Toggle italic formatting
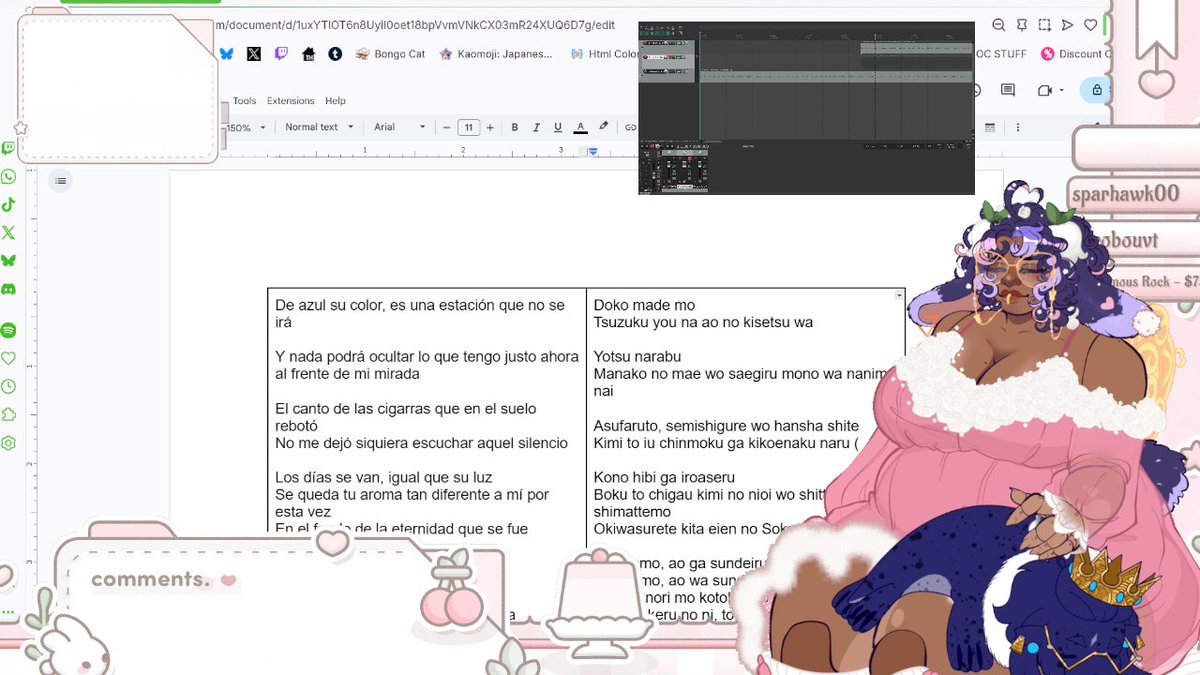 pos(536,127)
